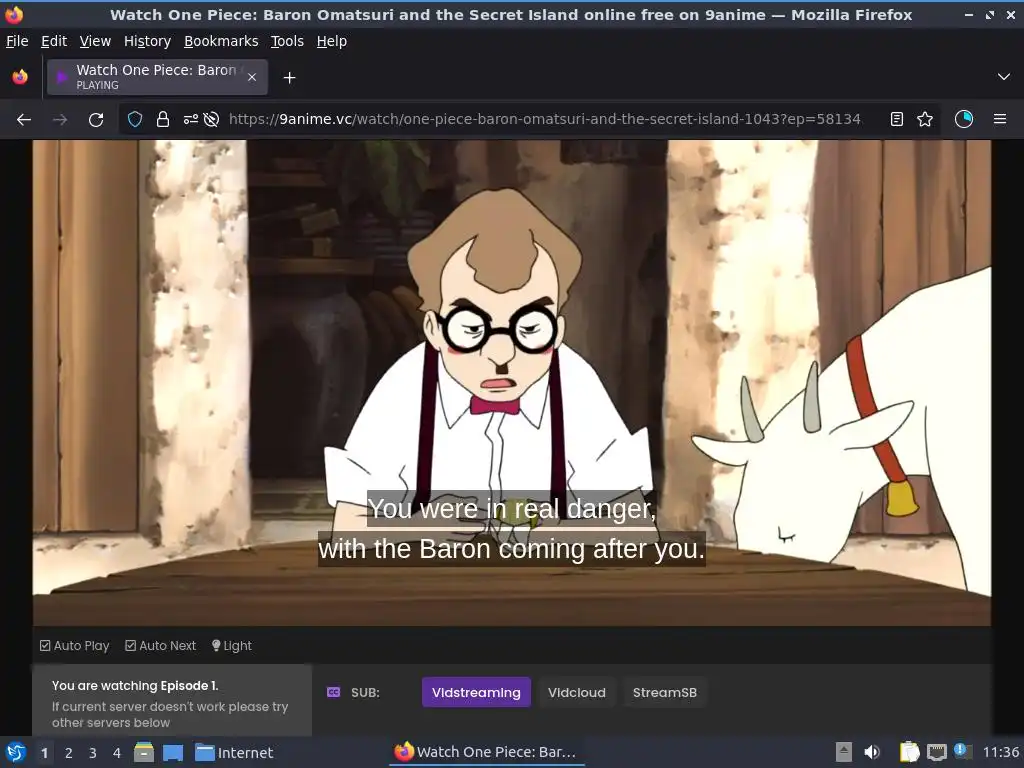Screen dimensions: 1024x768
Task: Reload the current 9anime page
Action: tap(96, 120)
